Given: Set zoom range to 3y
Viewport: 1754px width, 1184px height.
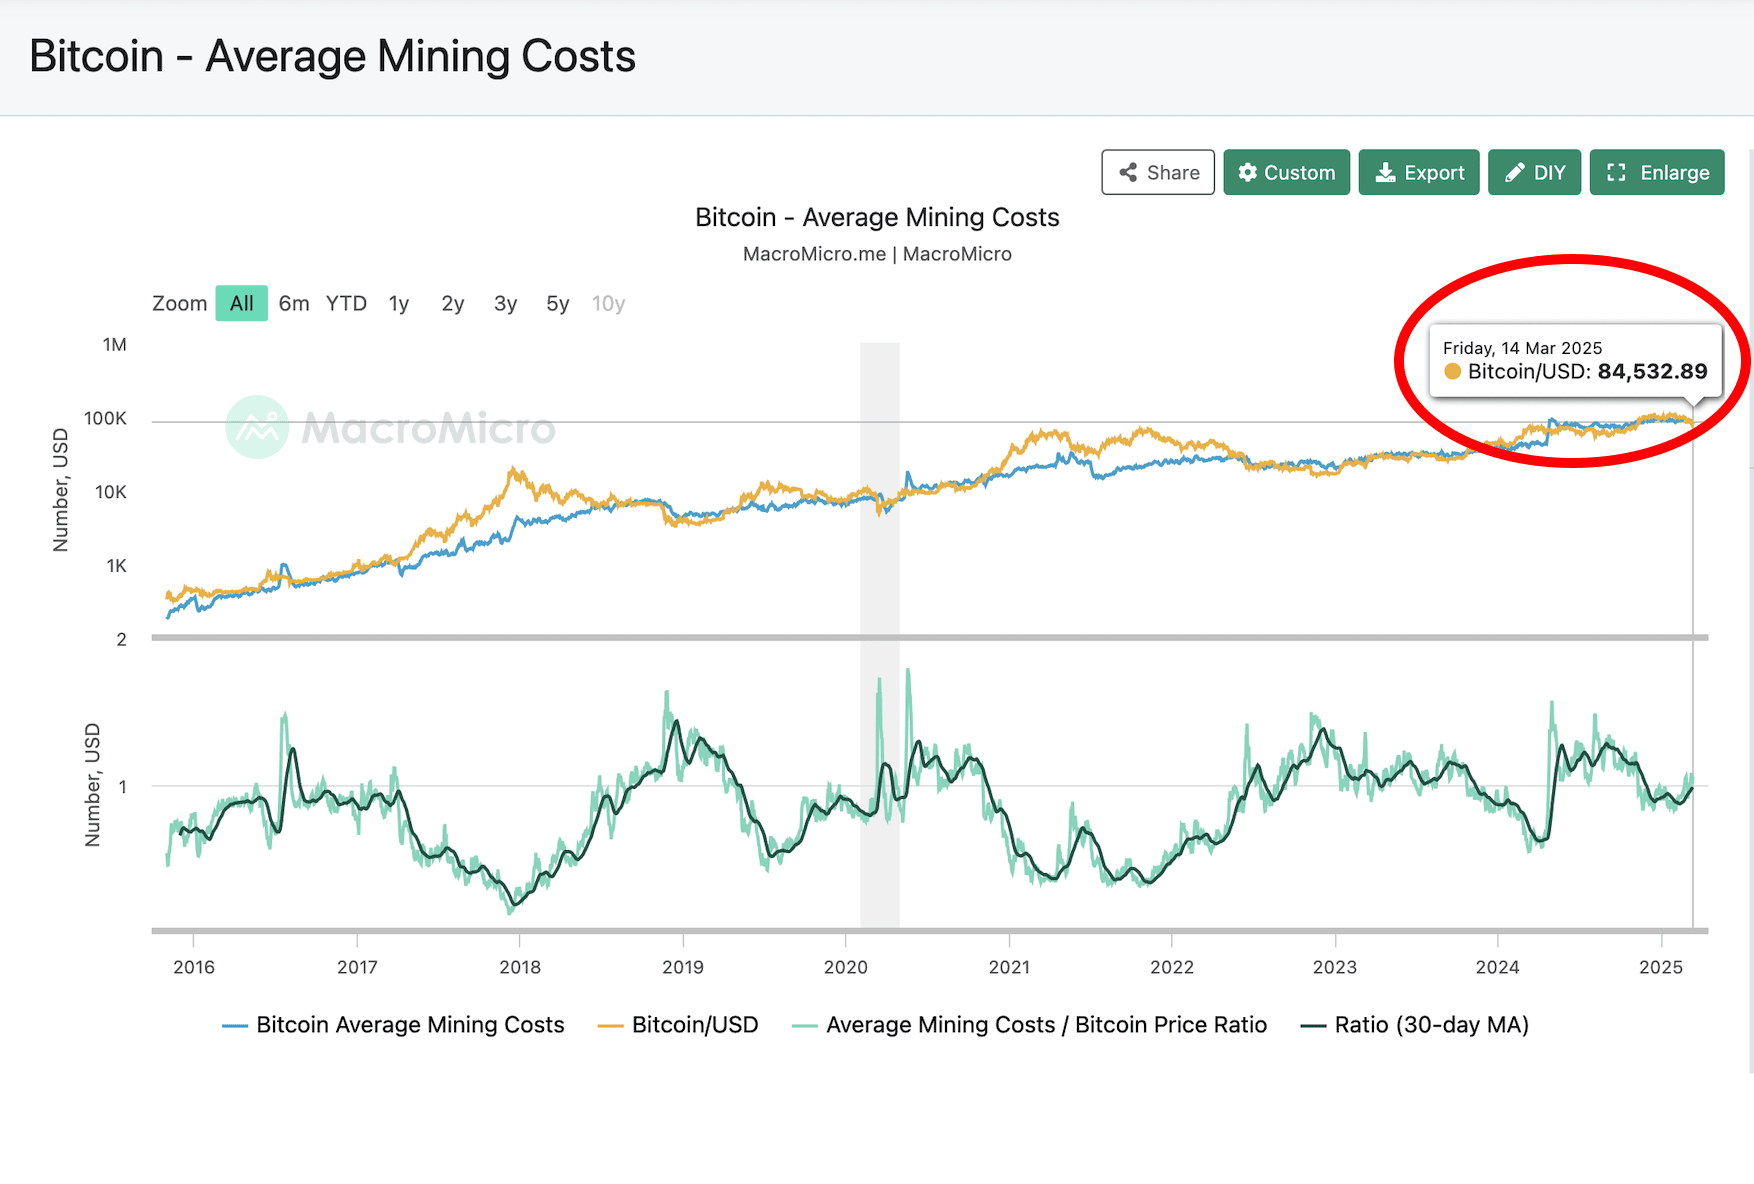Looking at the screenshot, I should [x=505, y=304].
